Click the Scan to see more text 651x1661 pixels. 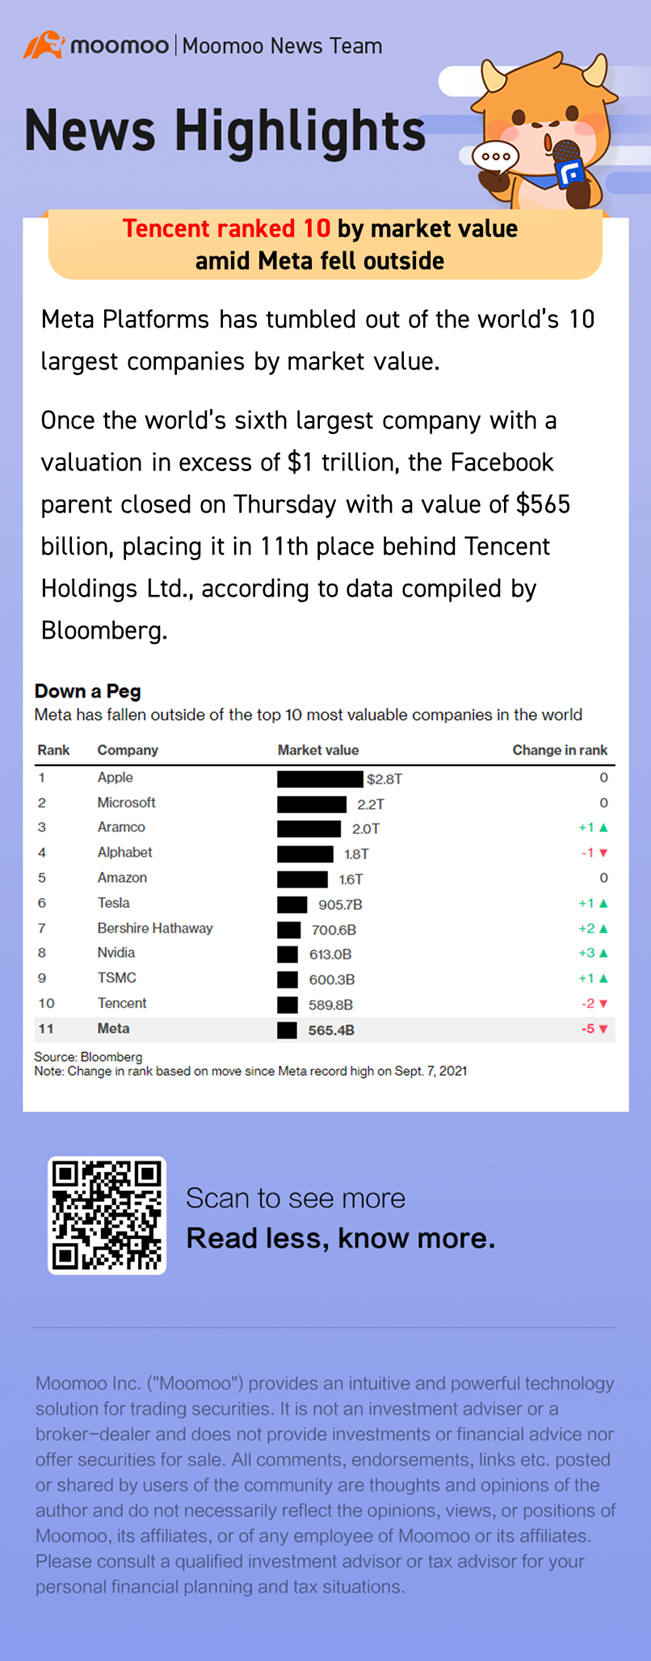(x=296, y=1198)
